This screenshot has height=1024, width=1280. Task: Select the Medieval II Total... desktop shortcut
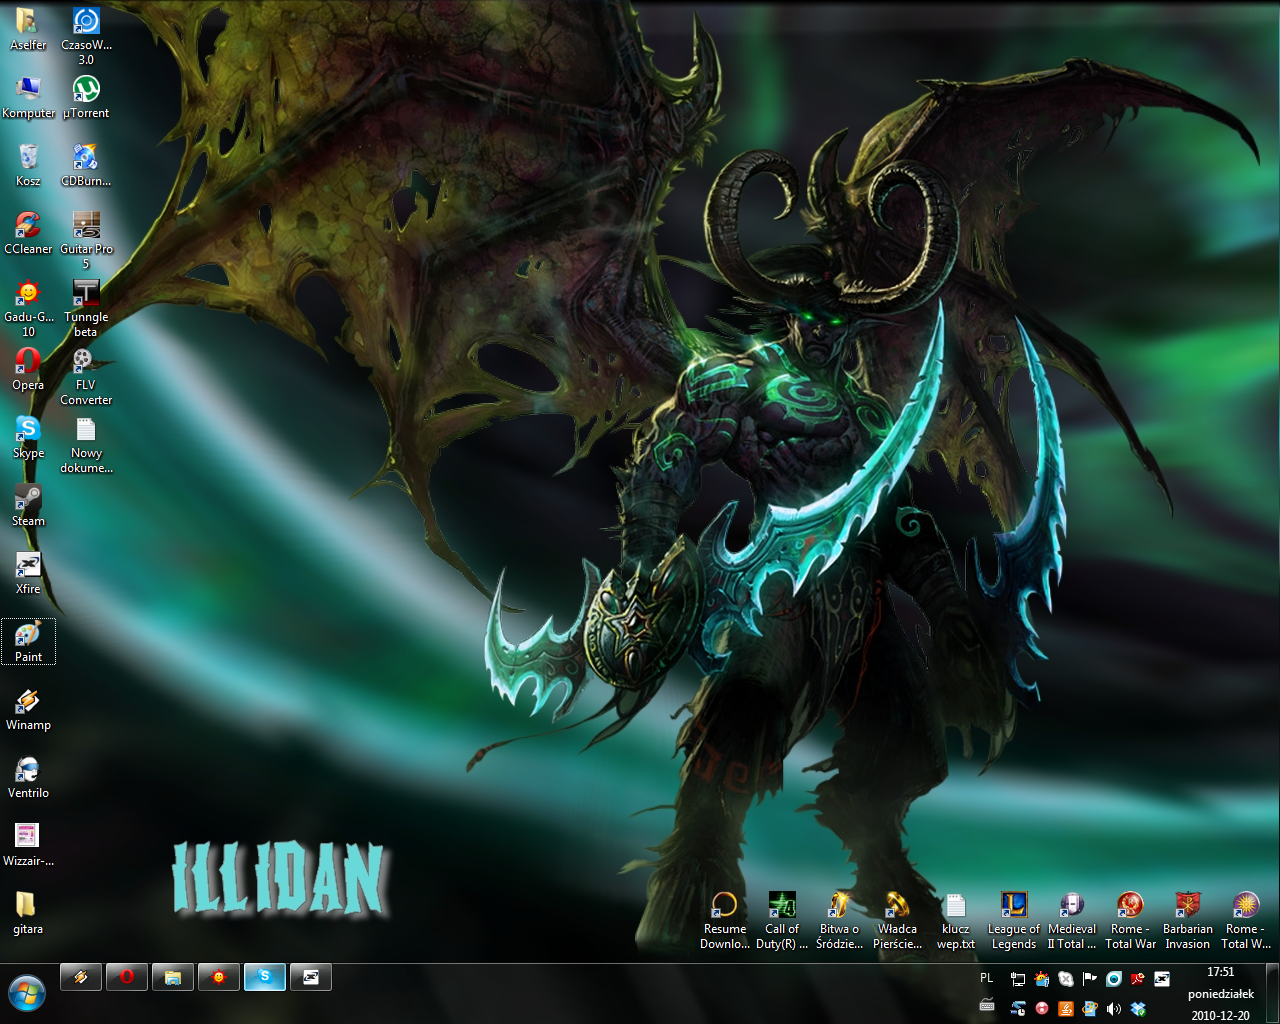(1072, 921)
